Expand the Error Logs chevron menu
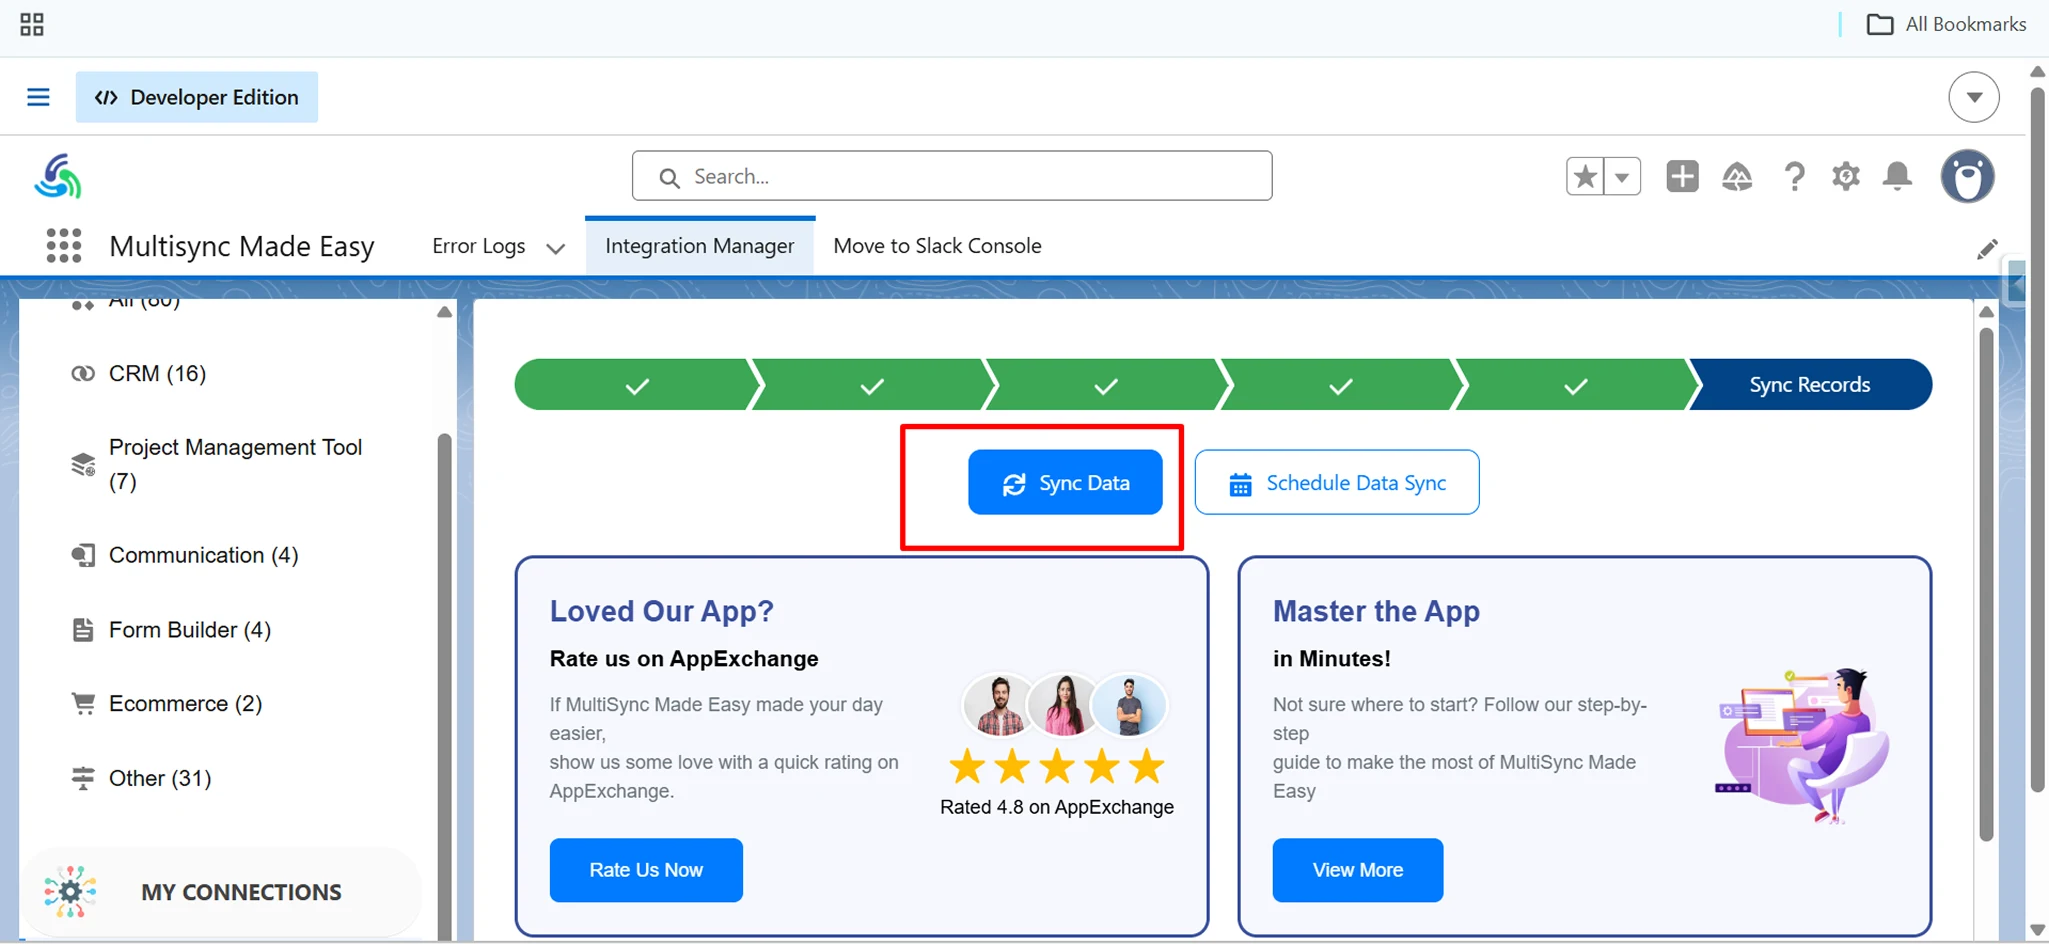 tap(556, 248)
